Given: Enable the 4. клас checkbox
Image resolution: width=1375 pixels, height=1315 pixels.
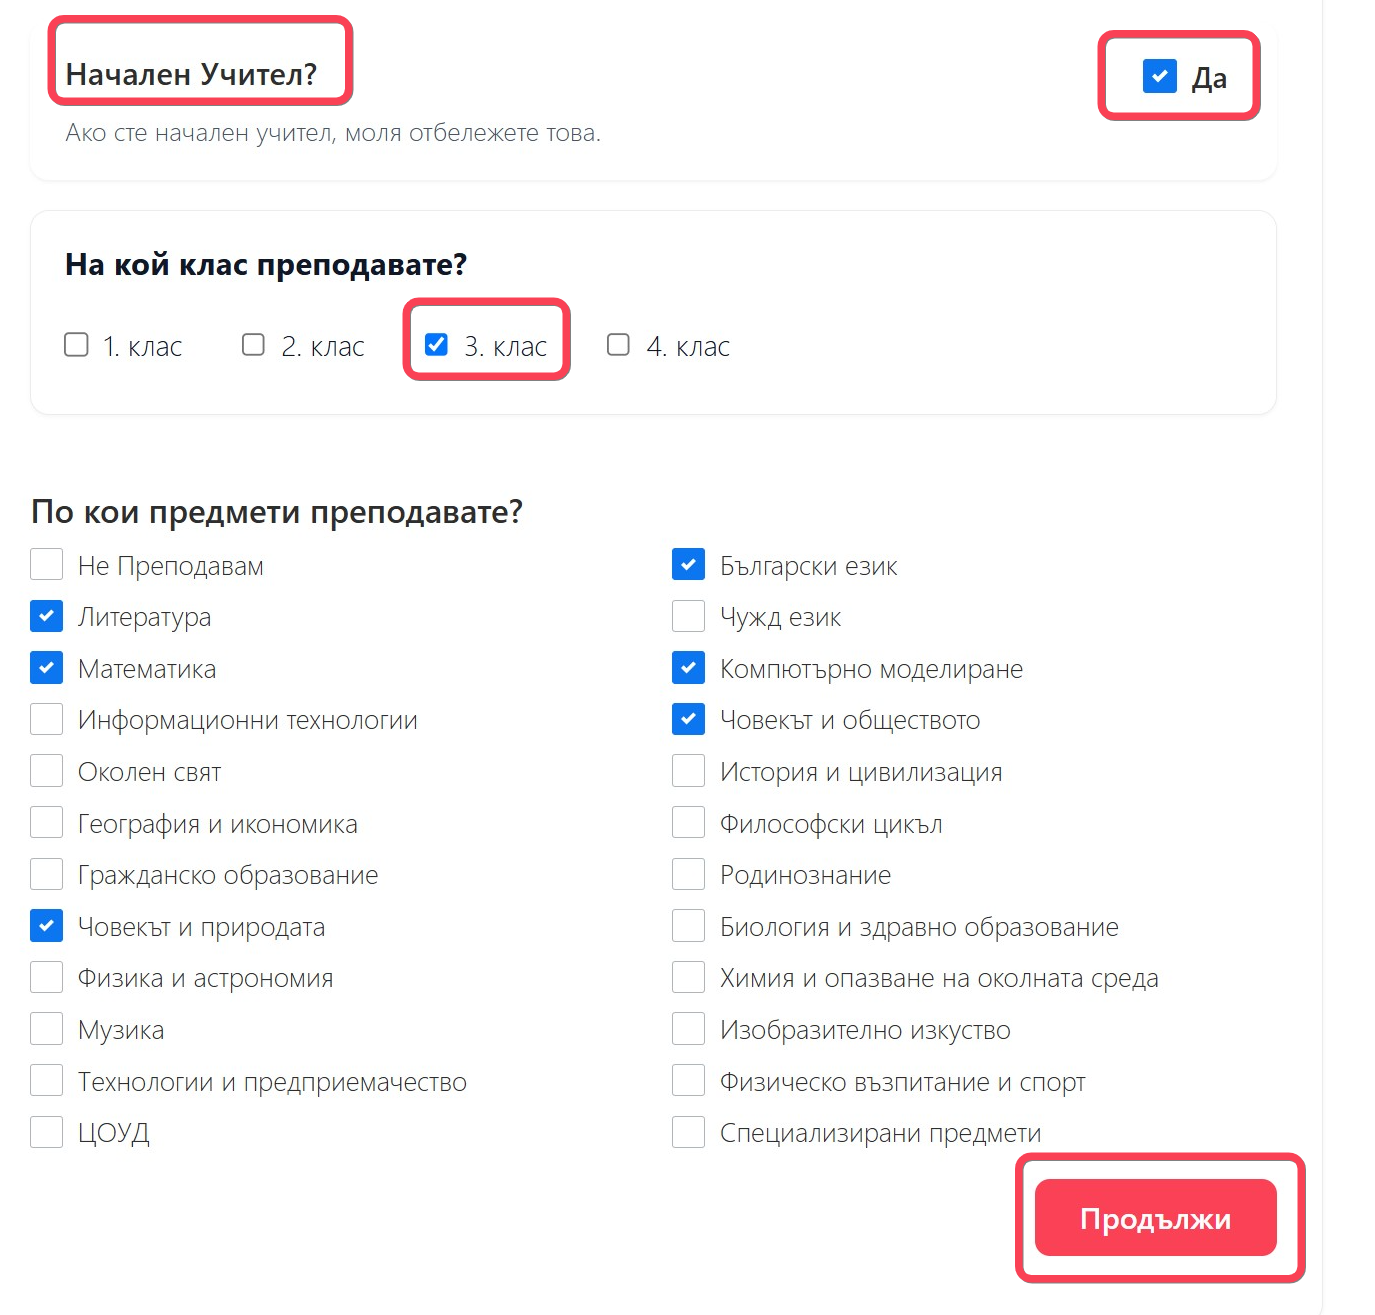Looking at the screenshot, I should tap(619, 345).
